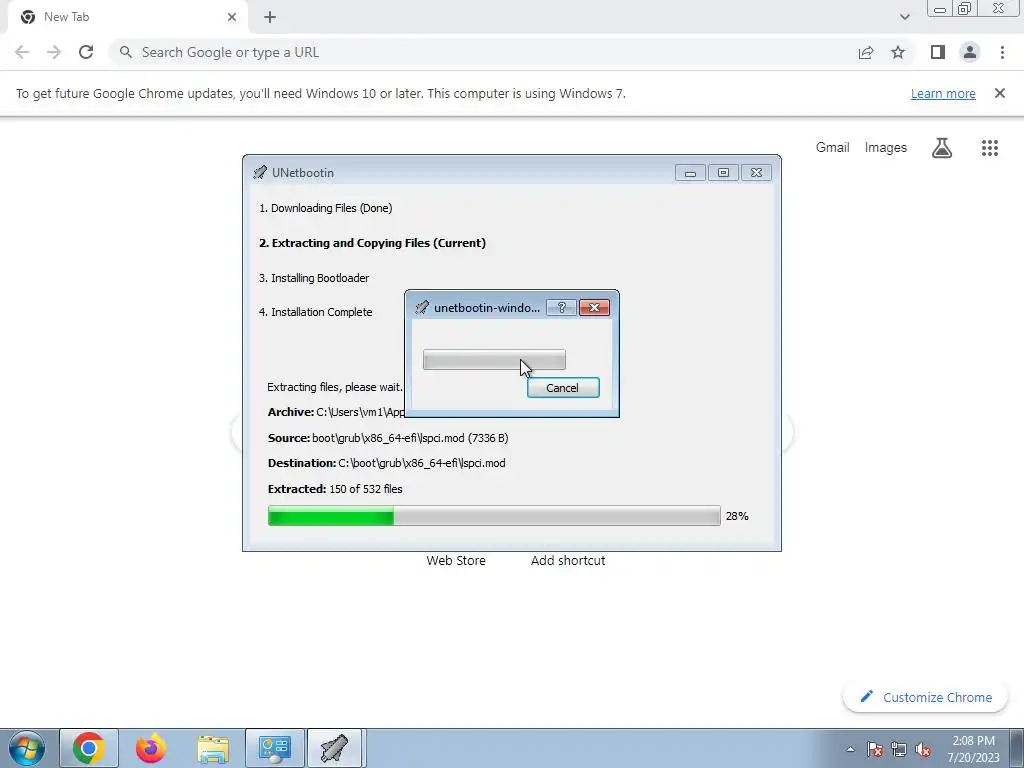
Task: Open the Chrome three-dot menu
Action: coord(1002,52)
